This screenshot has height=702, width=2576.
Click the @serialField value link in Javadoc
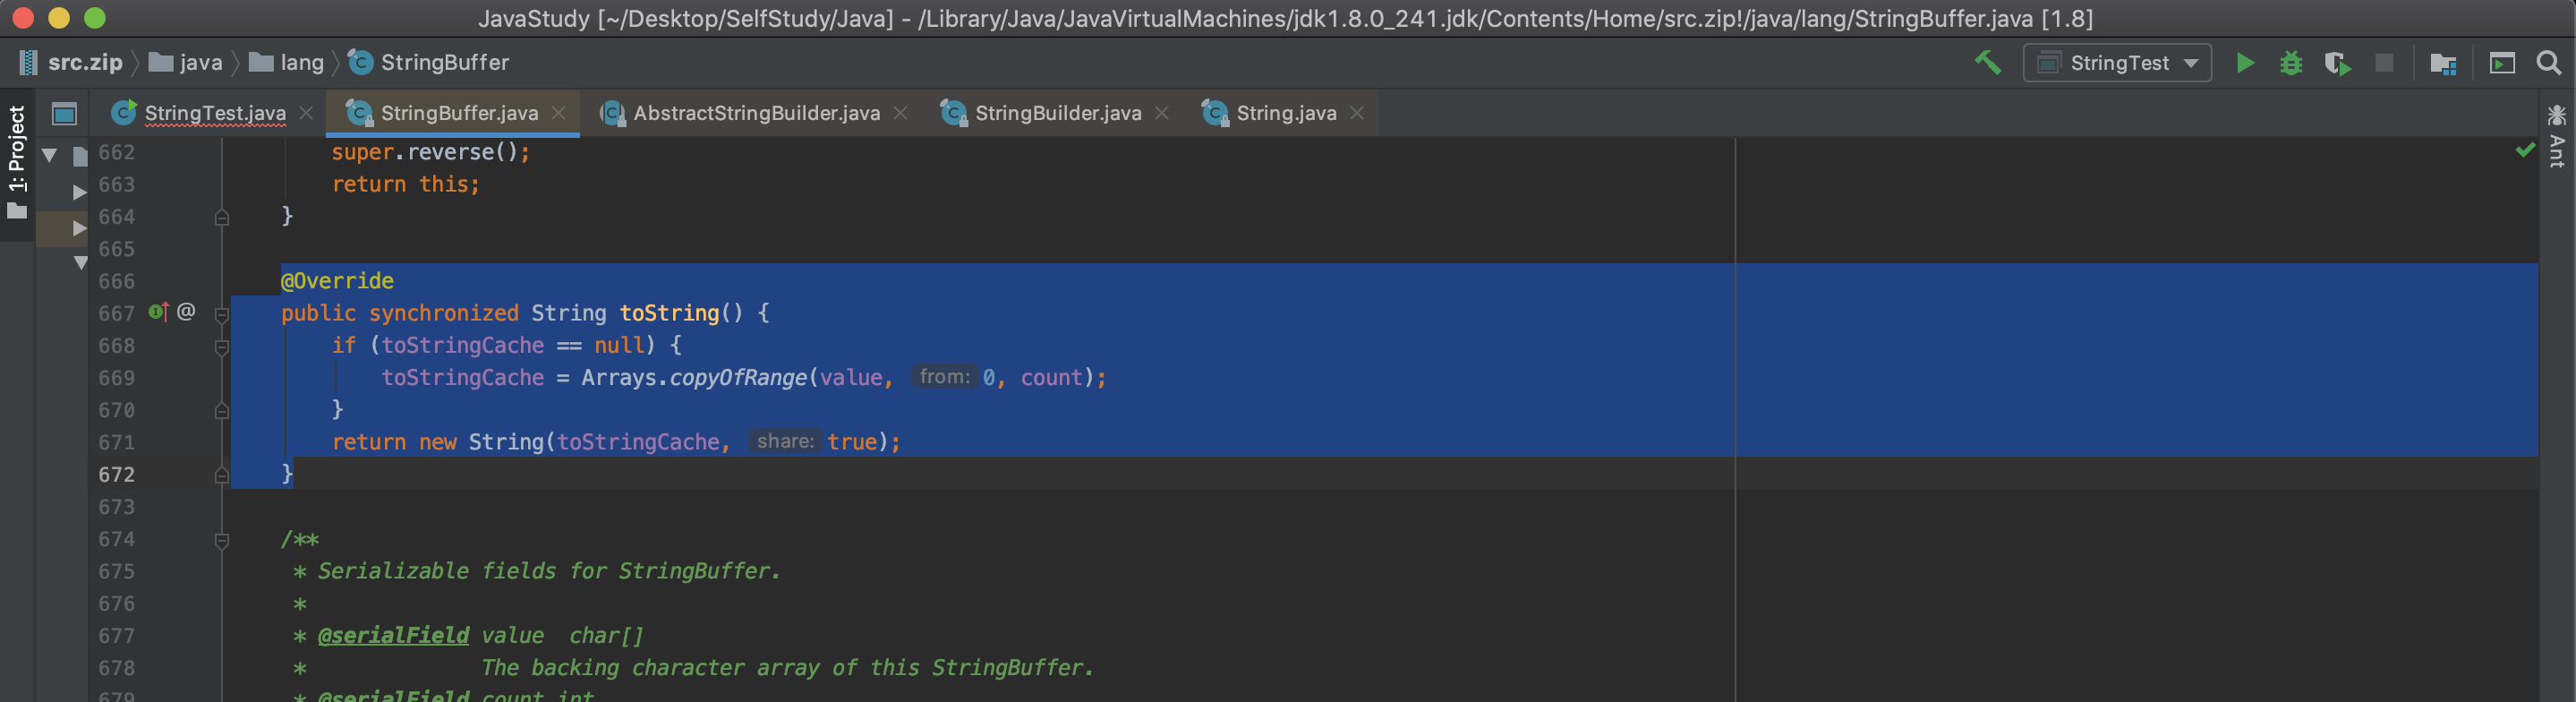pos(393,635)
